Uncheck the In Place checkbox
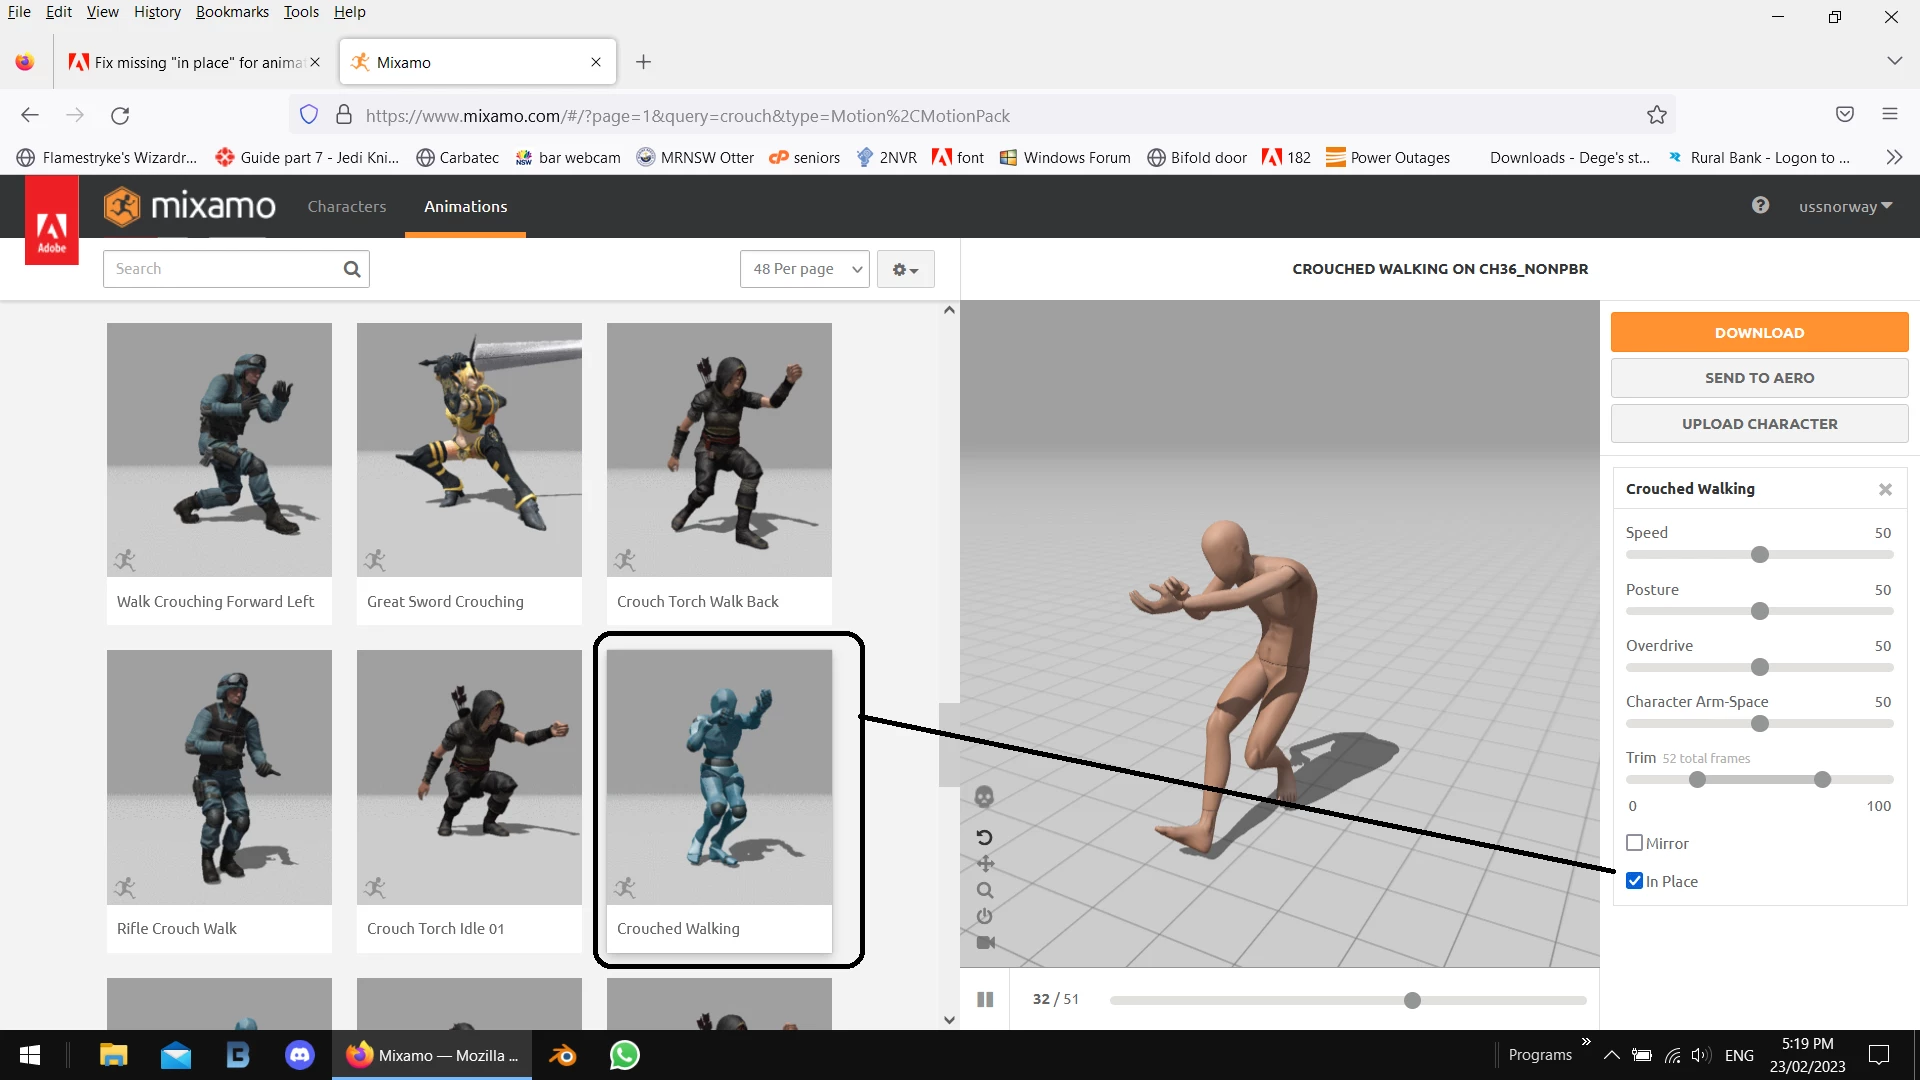Screen dimensions: 1920x1080 (x=1635, y=881)
